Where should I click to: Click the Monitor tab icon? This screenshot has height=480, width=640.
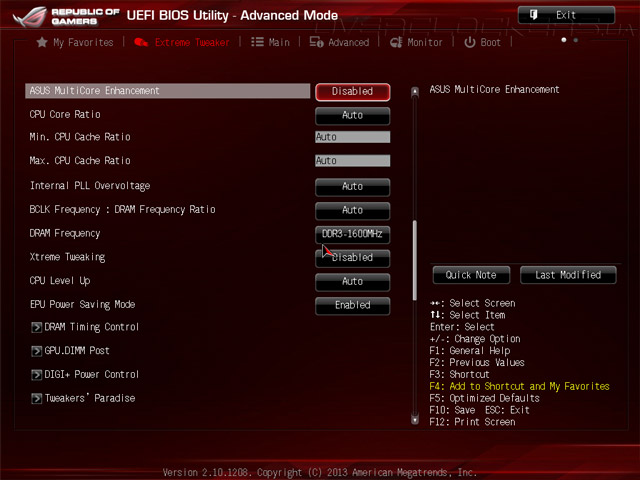(x=396, y=42)
